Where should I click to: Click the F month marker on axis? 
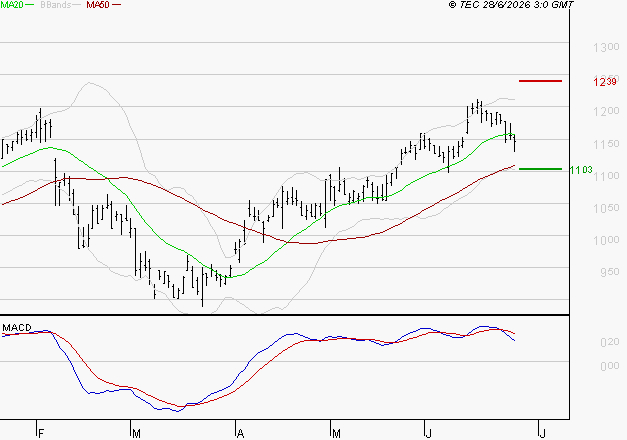coord(40,433)
